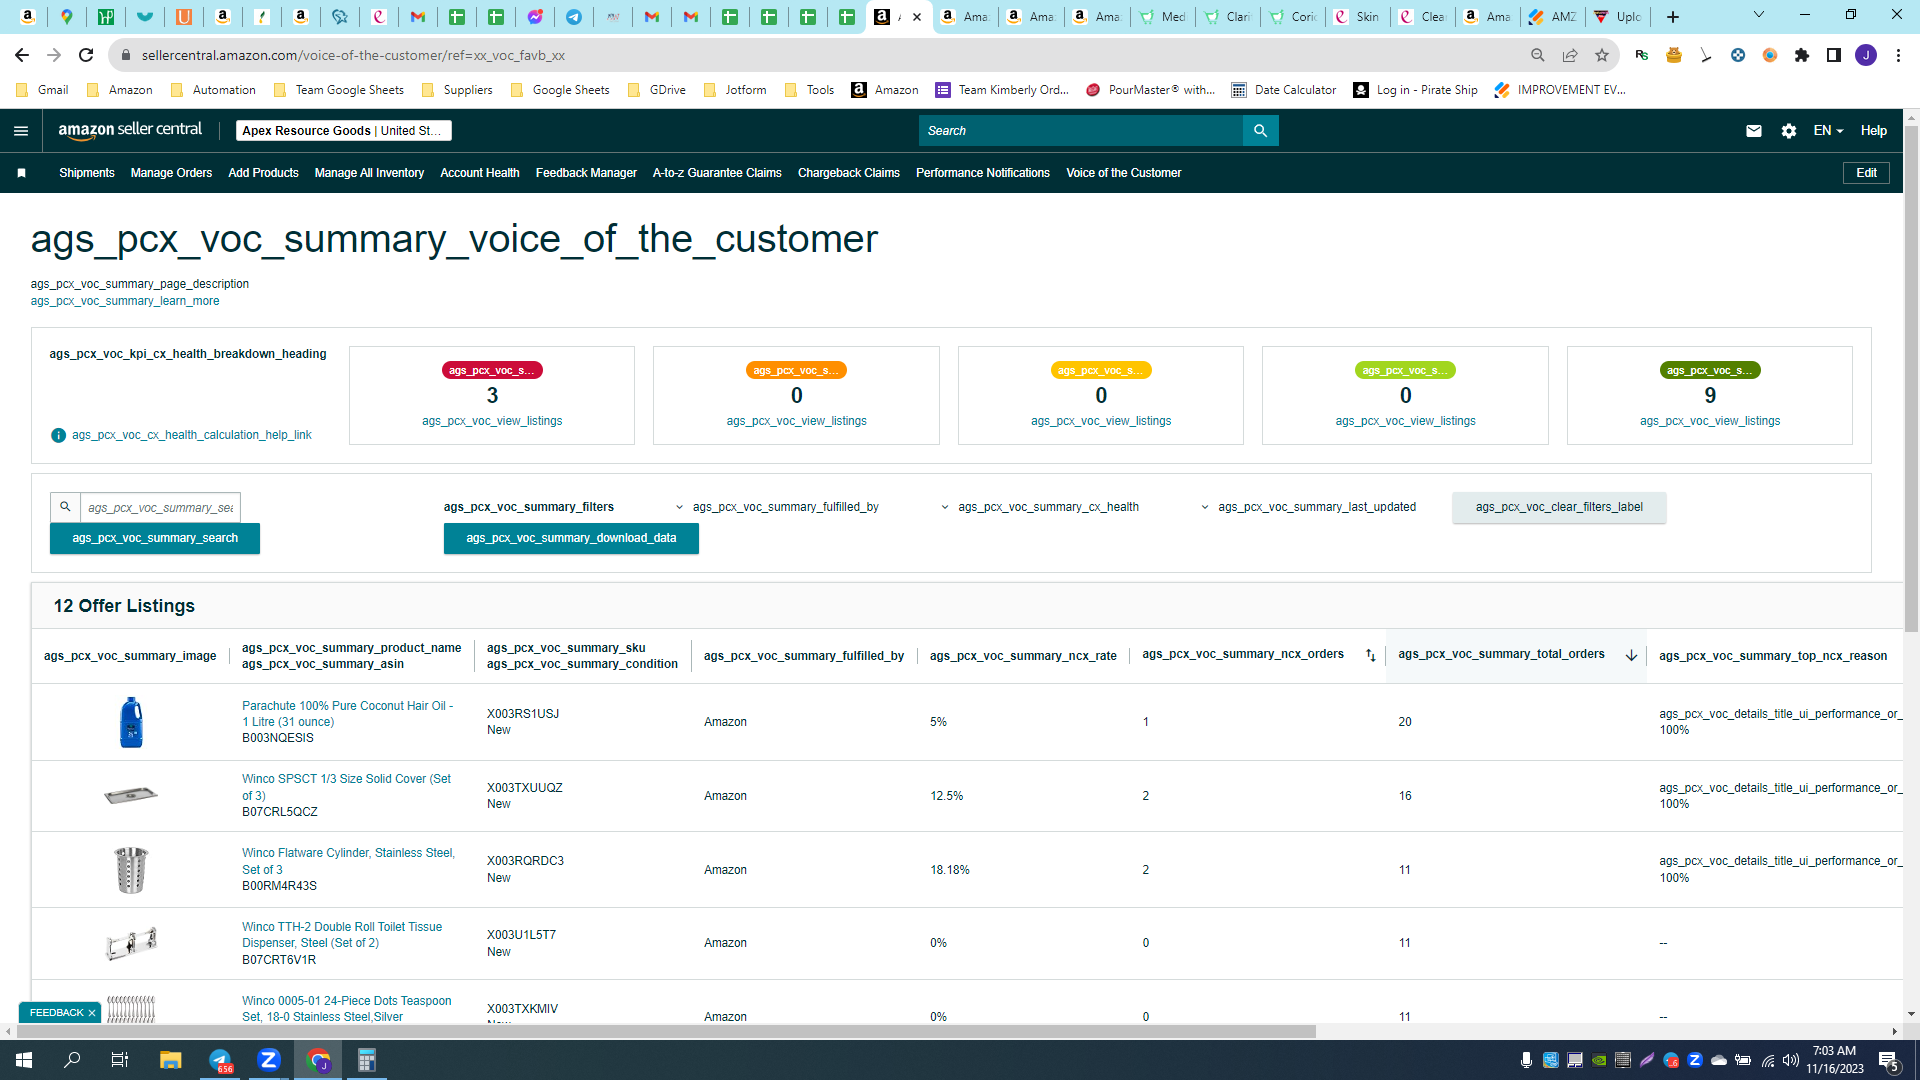Open A-to-z Guarantee Claims
This screenshot has height=1080, width=1920.
[717, 173]
